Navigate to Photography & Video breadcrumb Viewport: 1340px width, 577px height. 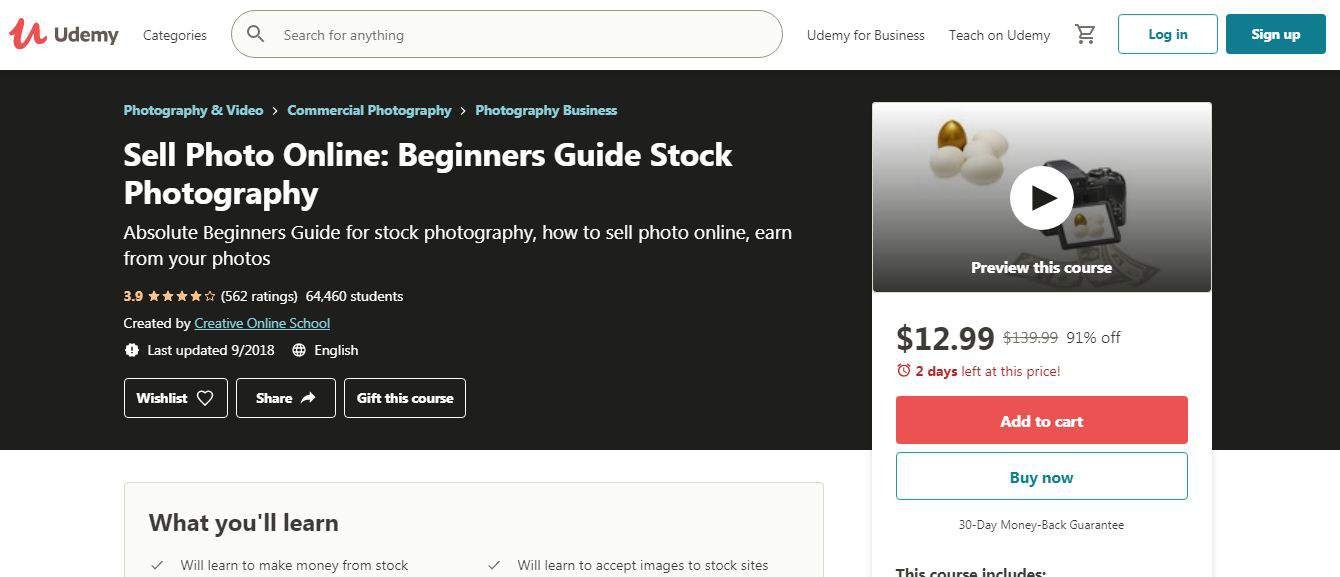point(193,110)
